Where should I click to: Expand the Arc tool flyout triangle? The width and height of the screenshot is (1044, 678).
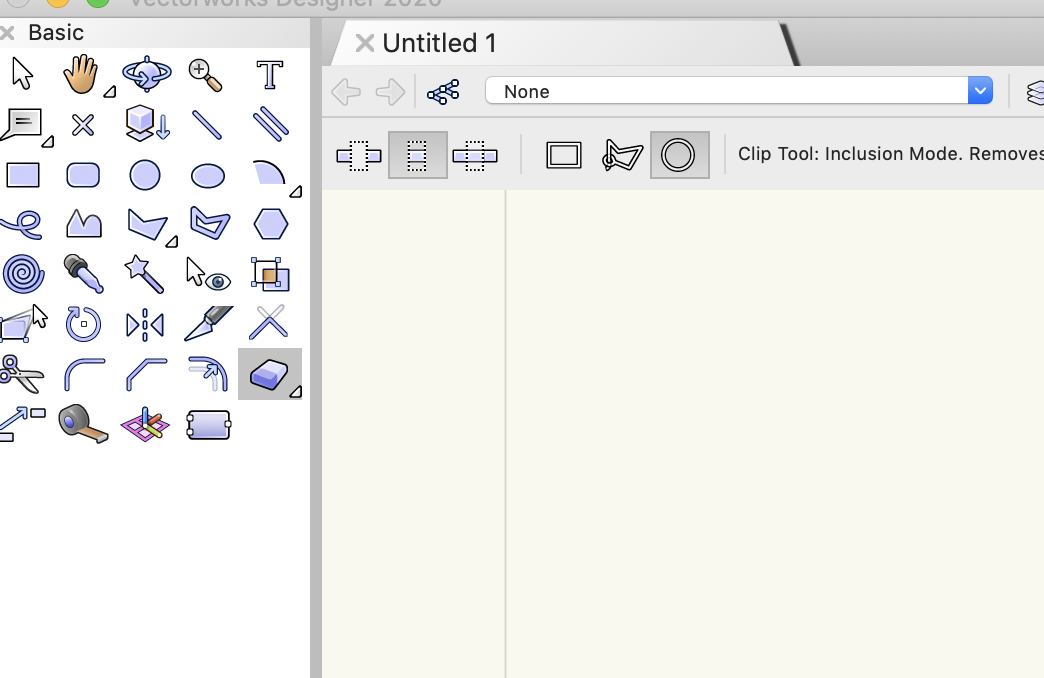point(295,191)
